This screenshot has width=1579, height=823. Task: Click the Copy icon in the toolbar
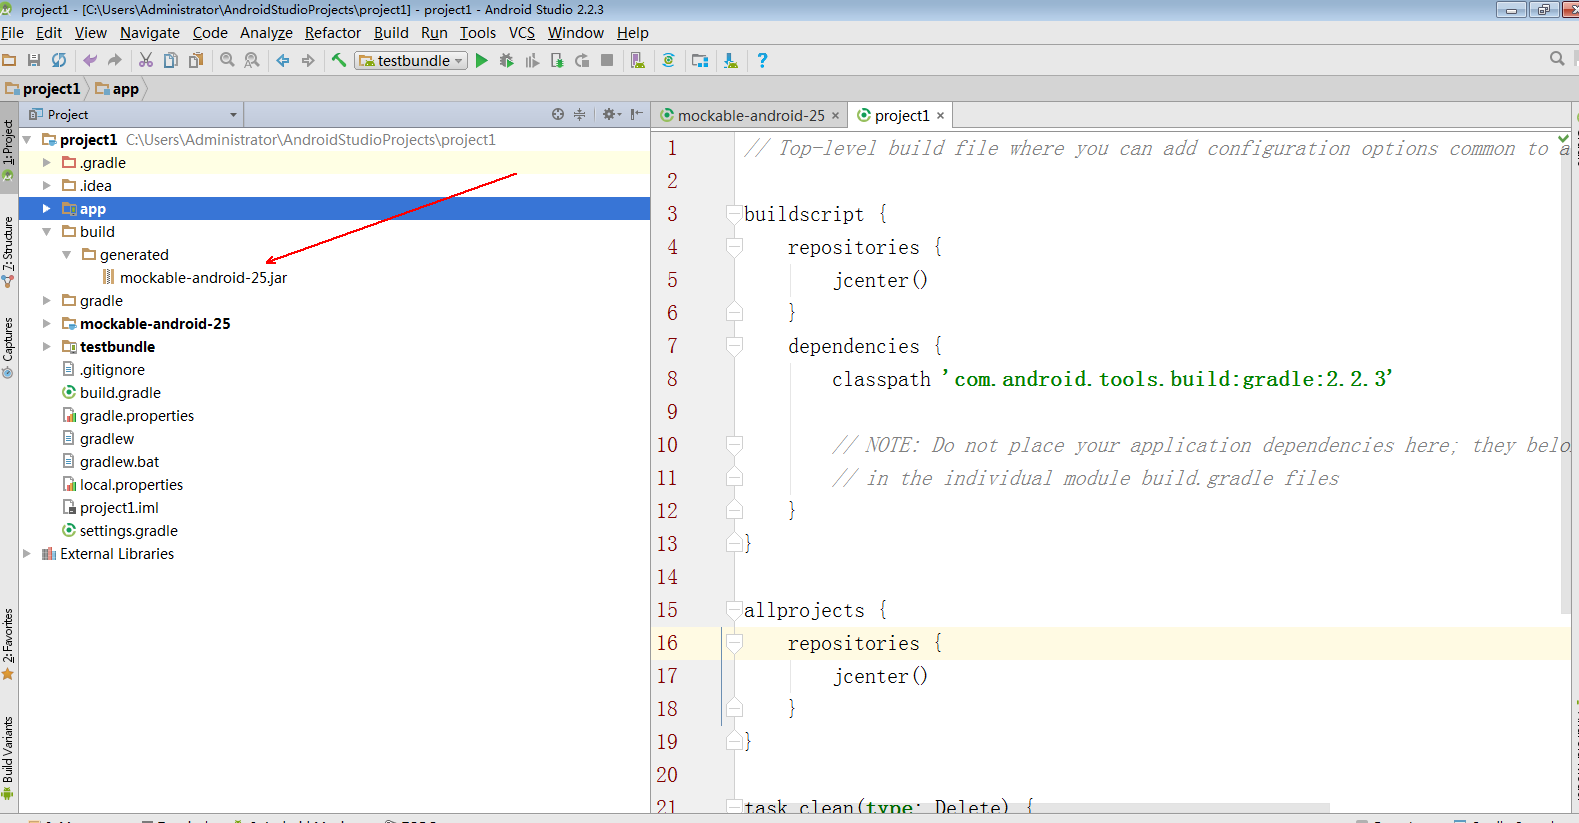coord(171,60)
